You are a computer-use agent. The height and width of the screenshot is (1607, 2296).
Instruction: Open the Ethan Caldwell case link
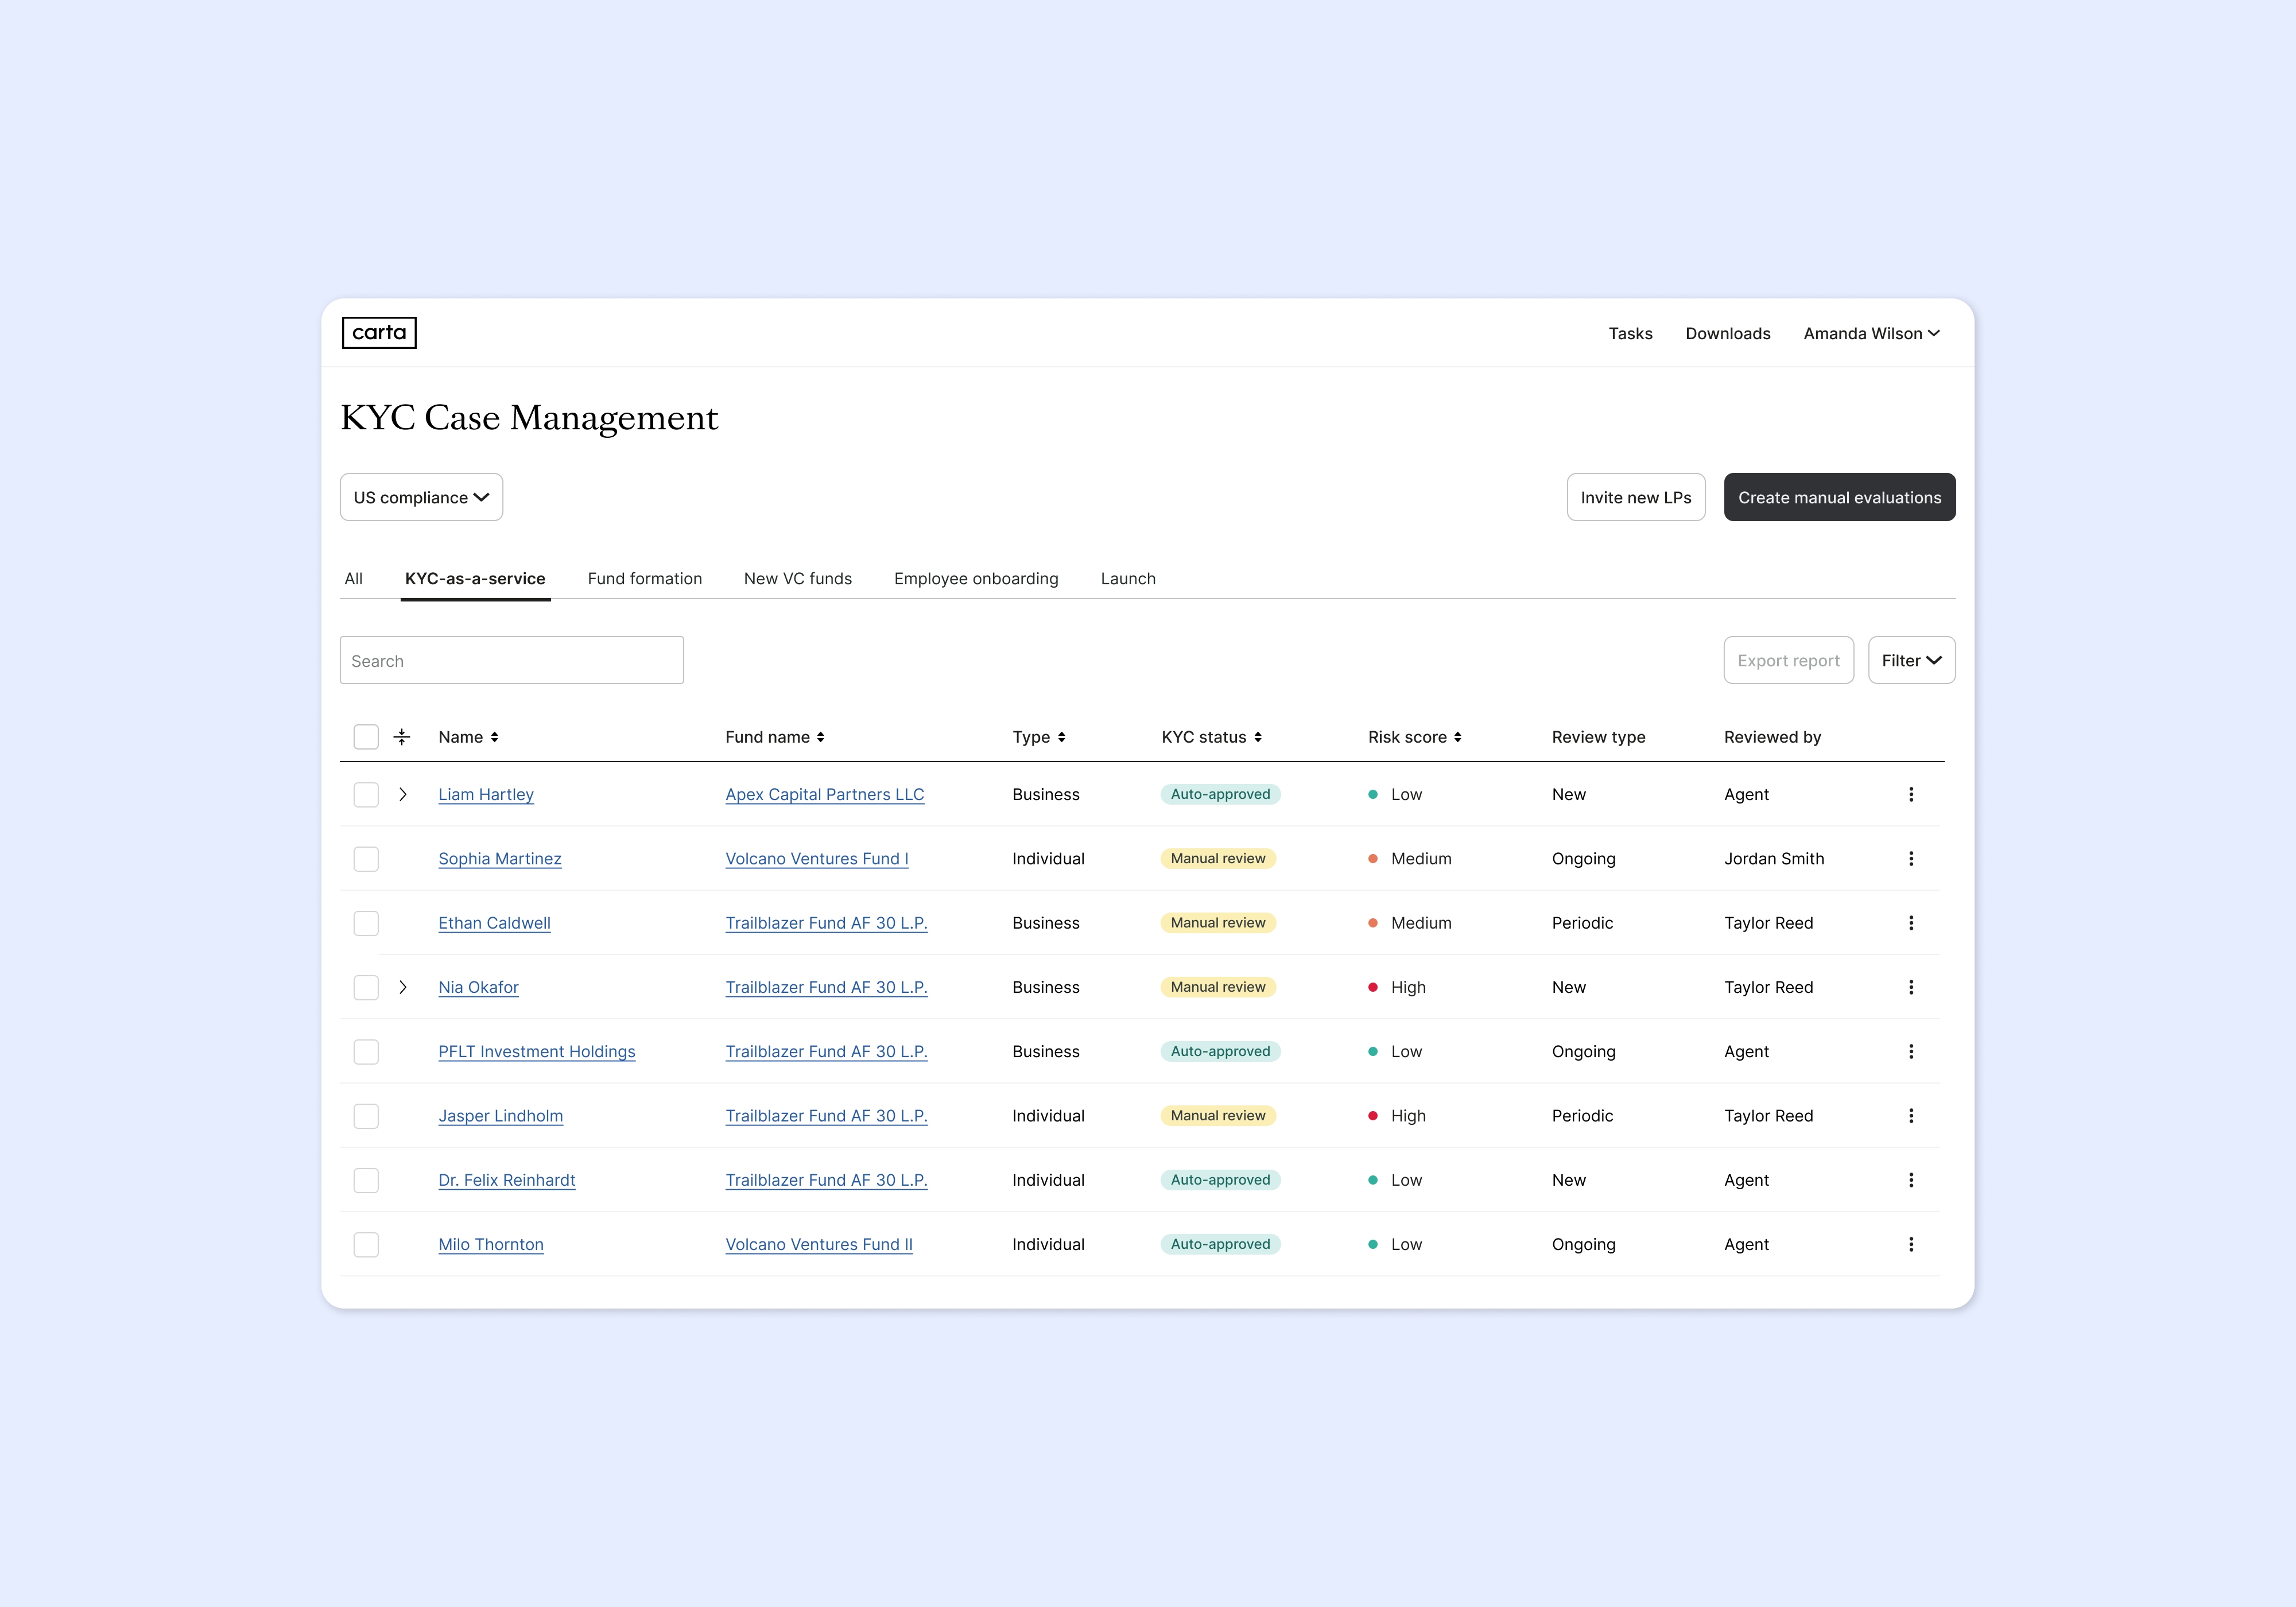494,923
